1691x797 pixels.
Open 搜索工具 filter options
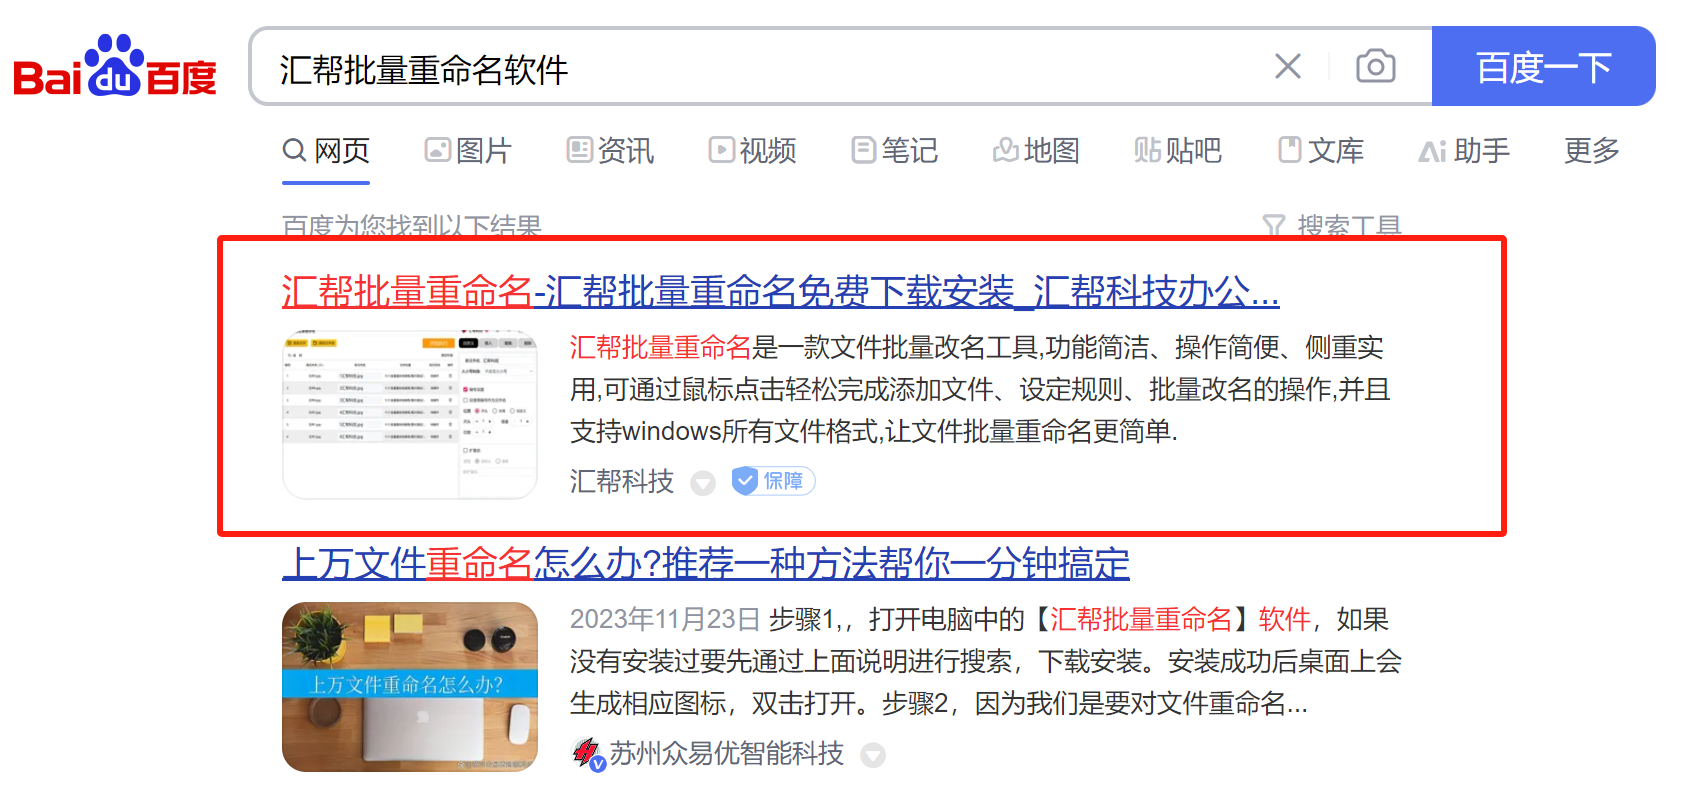[x=1332, y=225]
